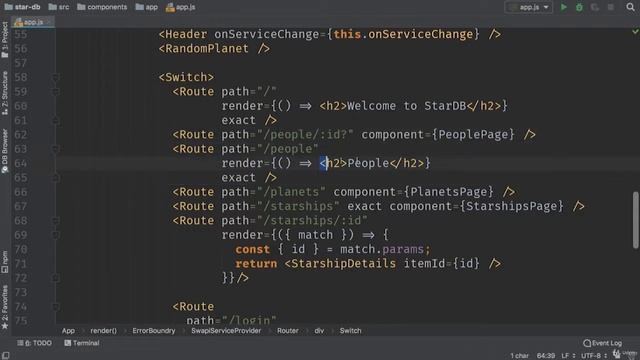The width and height of the screenshot is (640, 360).
Task: Jump to Router in the breadcrumbs
Action: click(288, 331)
